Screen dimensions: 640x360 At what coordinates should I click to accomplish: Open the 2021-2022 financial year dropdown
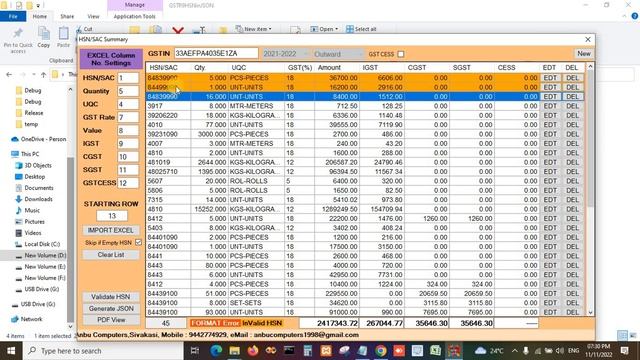(x=285, y=53)
